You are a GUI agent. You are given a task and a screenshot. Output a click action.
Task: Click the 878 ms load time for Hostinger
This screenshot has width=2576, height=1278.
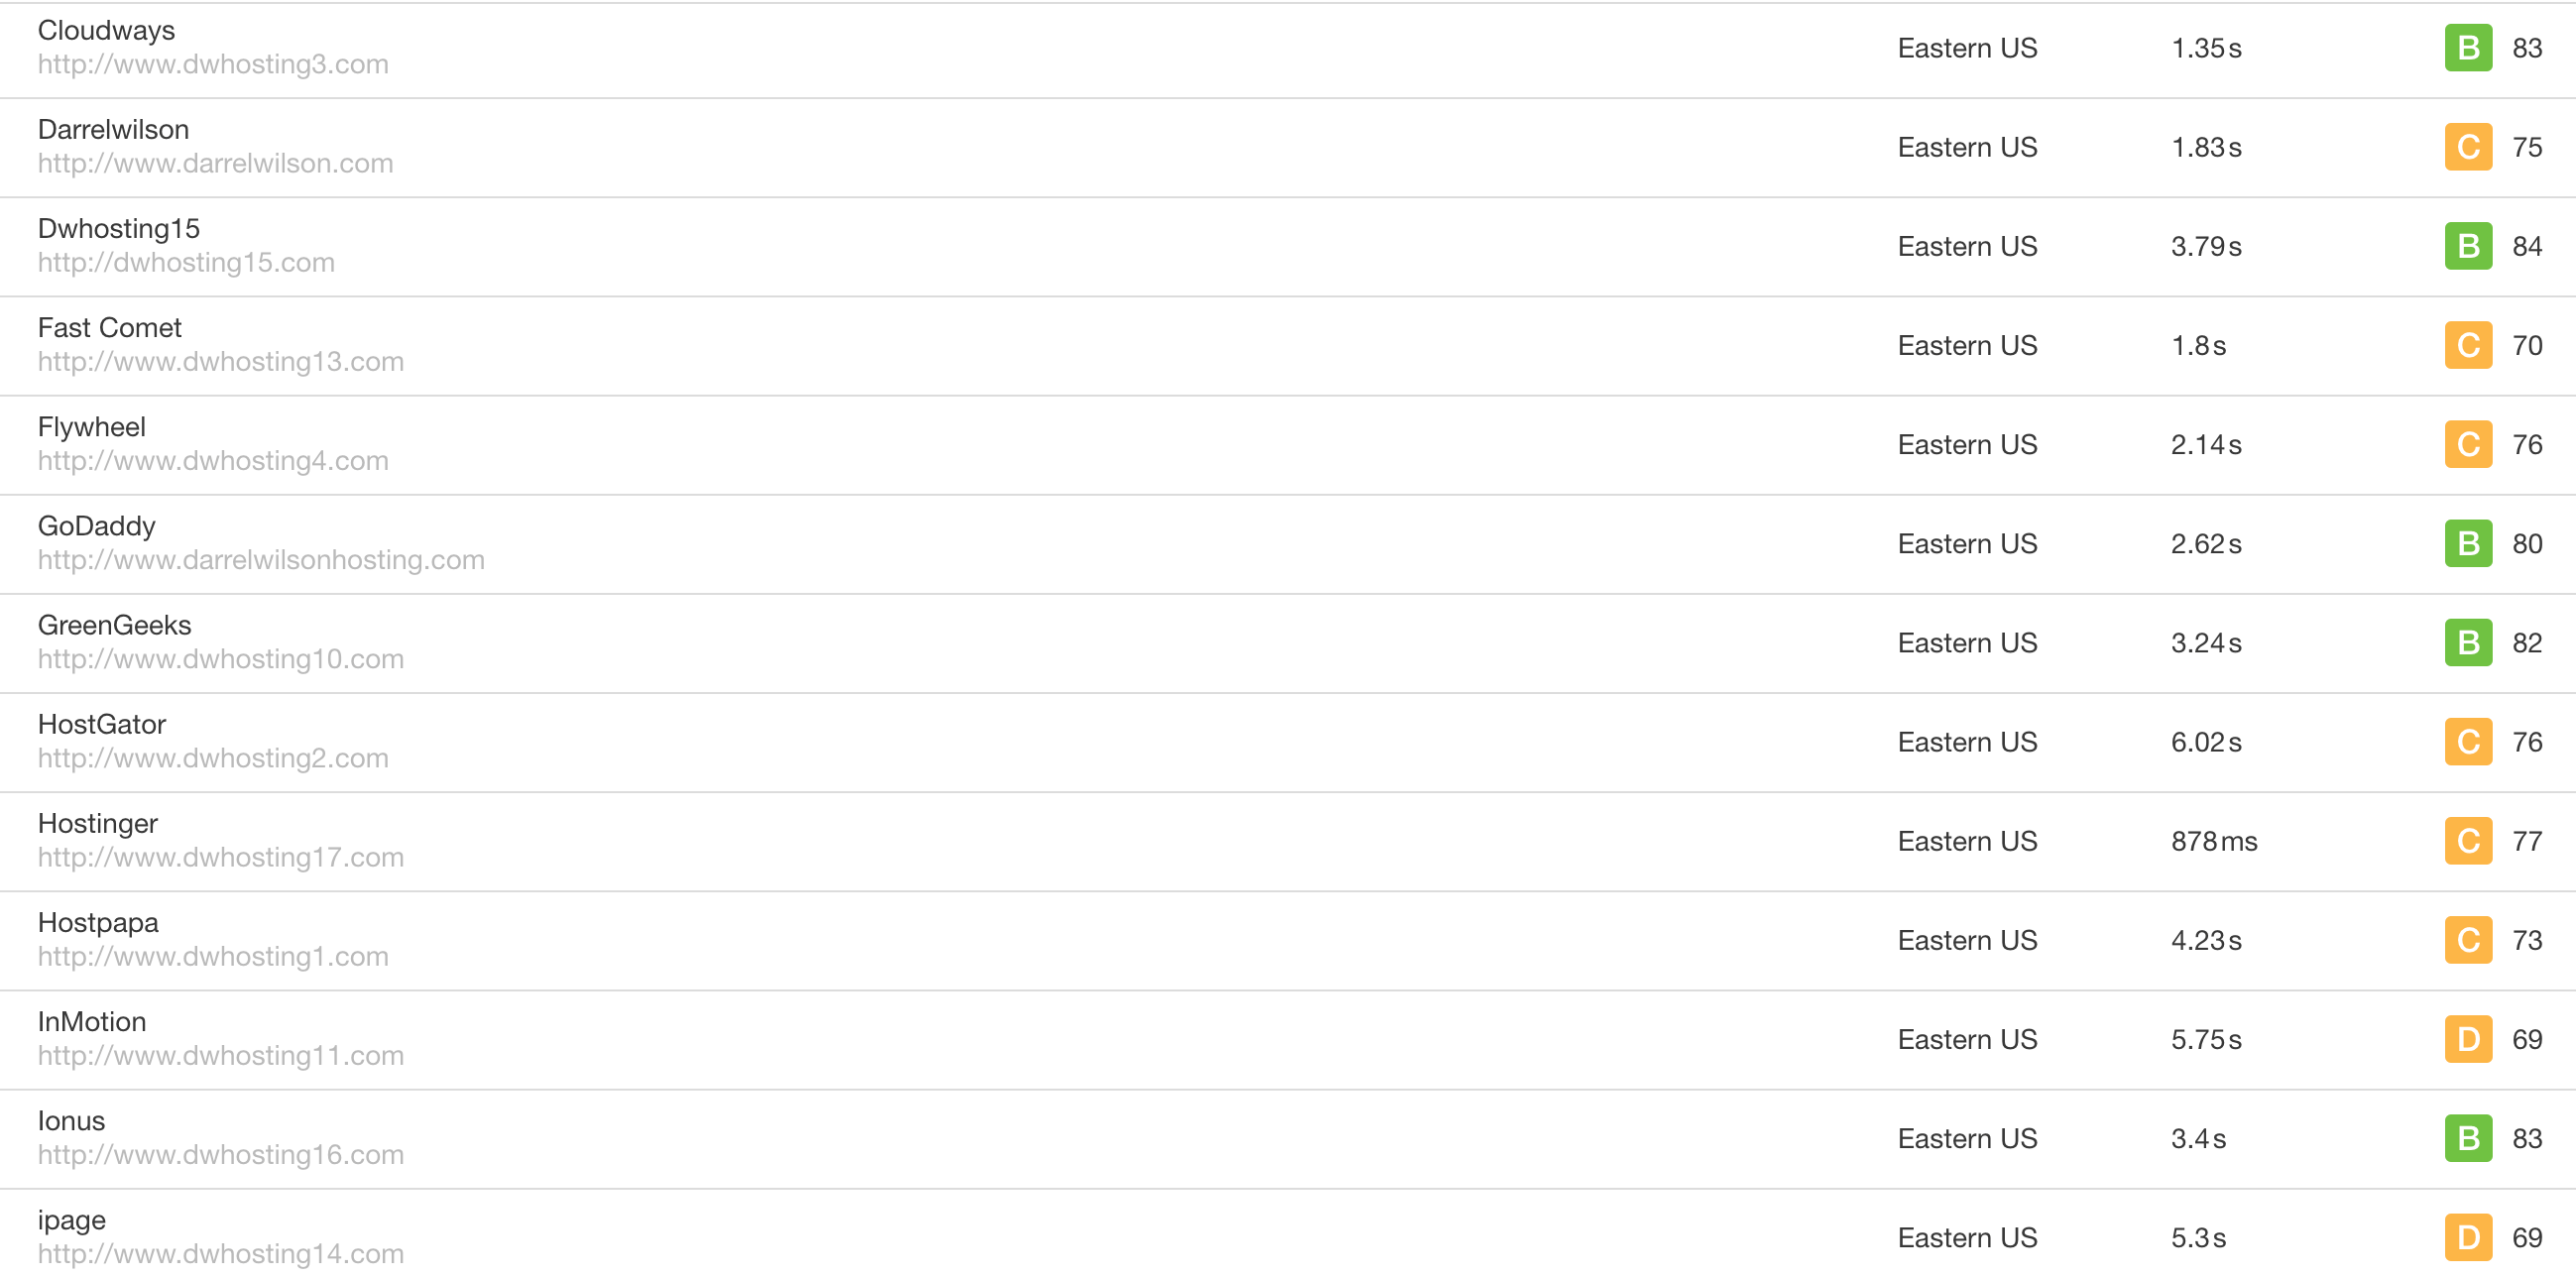2214,841
